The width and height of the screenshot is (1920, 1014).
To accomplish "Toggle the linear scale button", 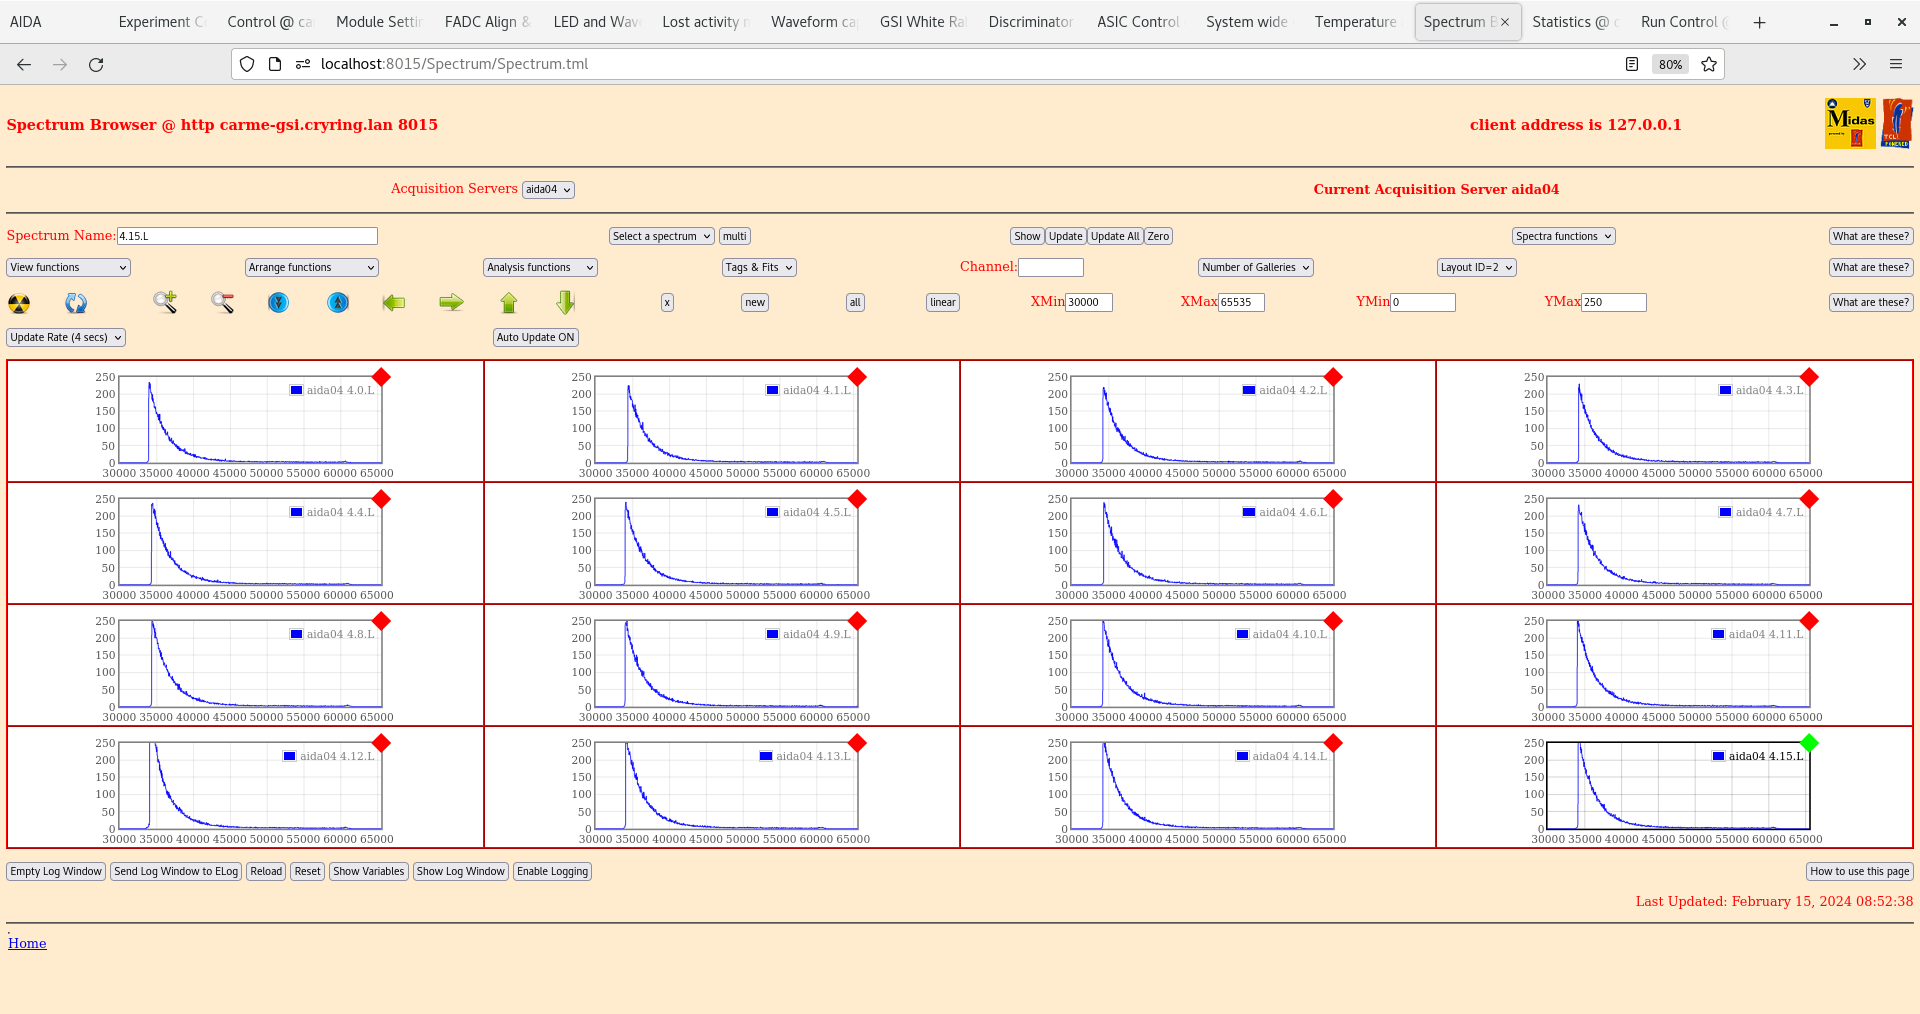I will (942, 303).
